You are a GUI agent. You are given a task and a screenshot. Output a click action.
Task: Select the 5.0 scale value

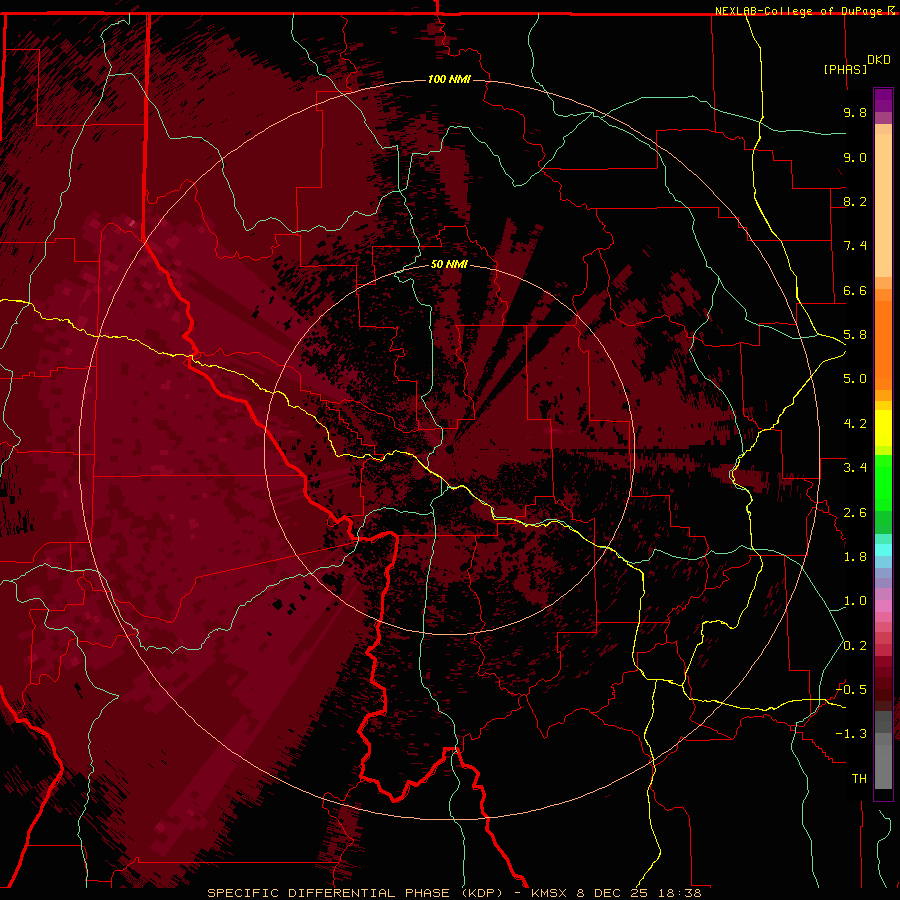point(855,379)
